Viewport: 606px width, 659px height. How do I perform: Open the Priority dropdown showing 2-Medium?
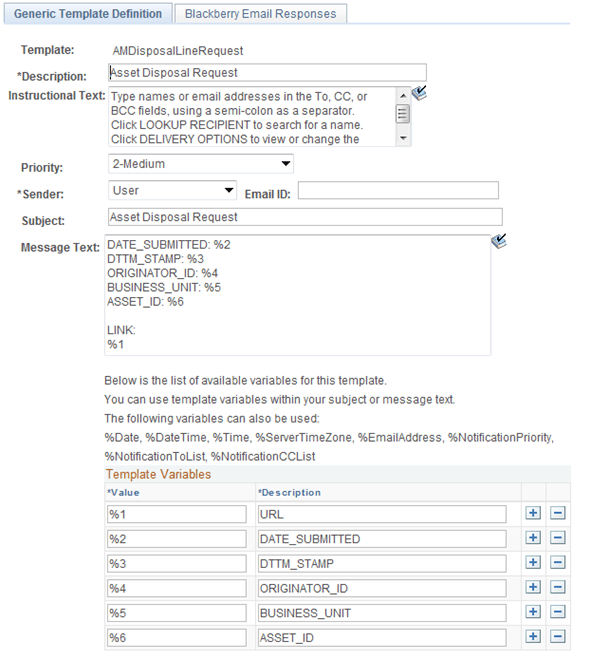[x=201, y=163]
